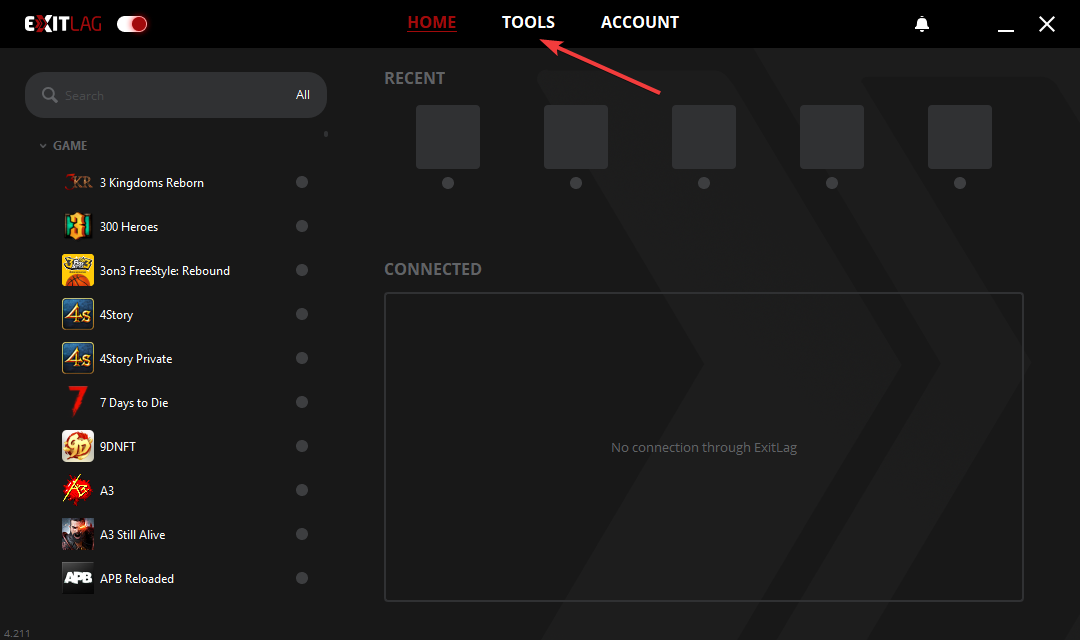Viewport: 1080px width, 640px height.
Task: Select 3 Kingdoms Reborn text
Action: click(x=152, y=183)
